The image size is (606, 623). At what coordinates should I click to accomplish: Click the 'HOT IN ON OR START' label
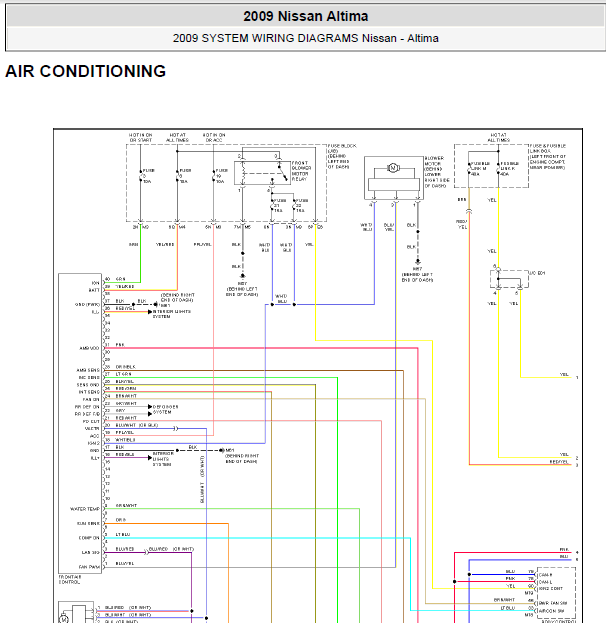[141, 137]
